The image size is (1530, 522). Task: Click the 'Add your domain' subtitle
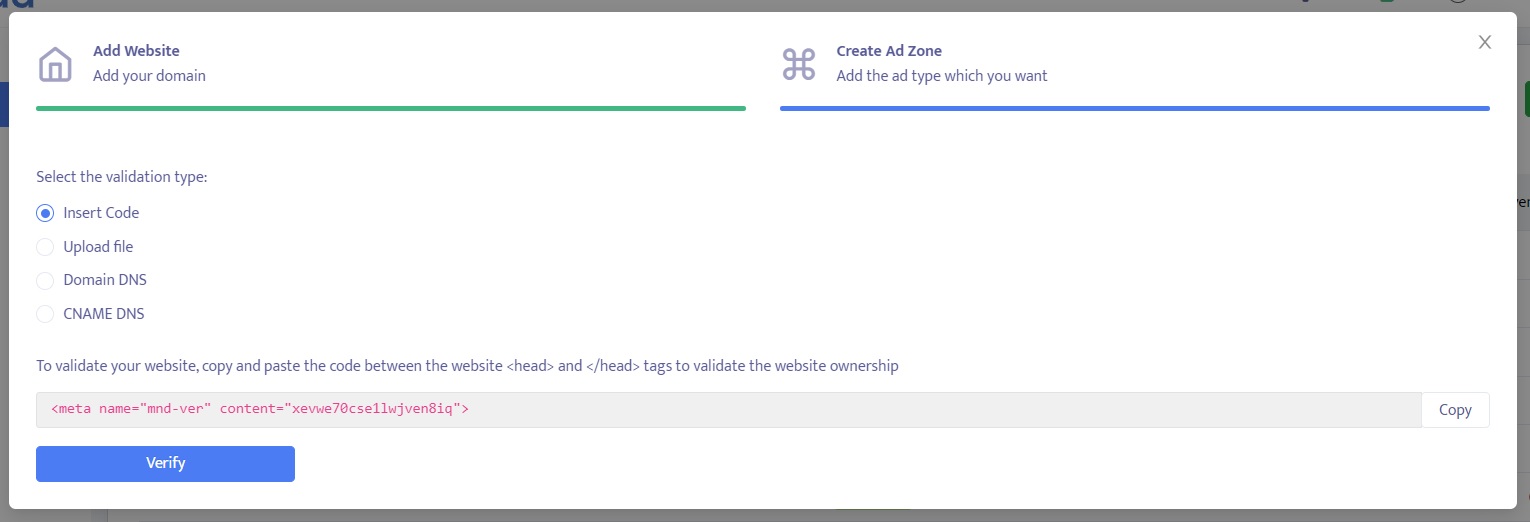tap(149, 76)
